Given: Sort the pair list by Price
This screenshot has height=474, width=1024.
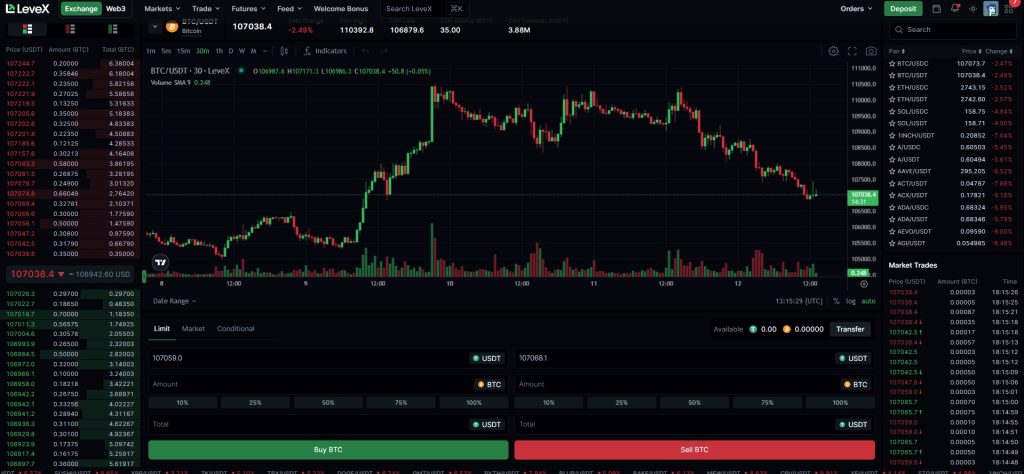Looking at the screenshot, I should (971, 51).
